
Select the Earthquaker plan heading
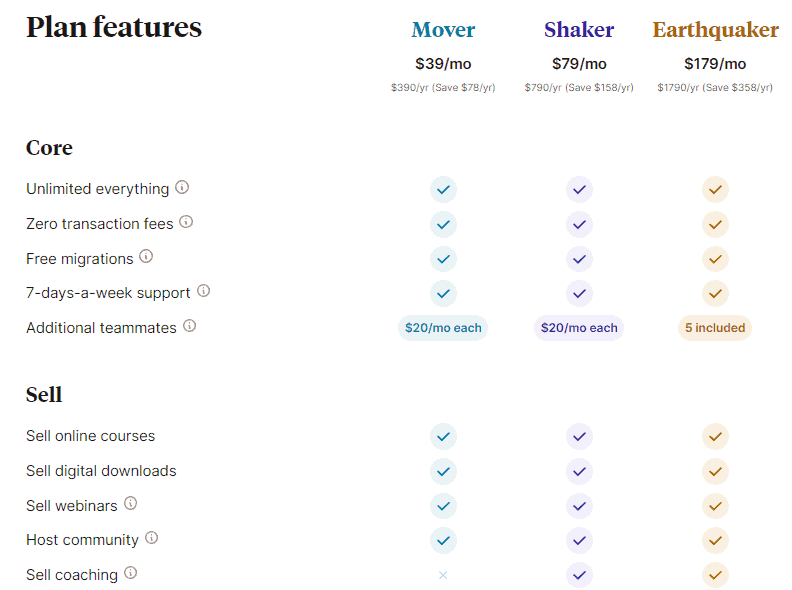tap(715, 30)
